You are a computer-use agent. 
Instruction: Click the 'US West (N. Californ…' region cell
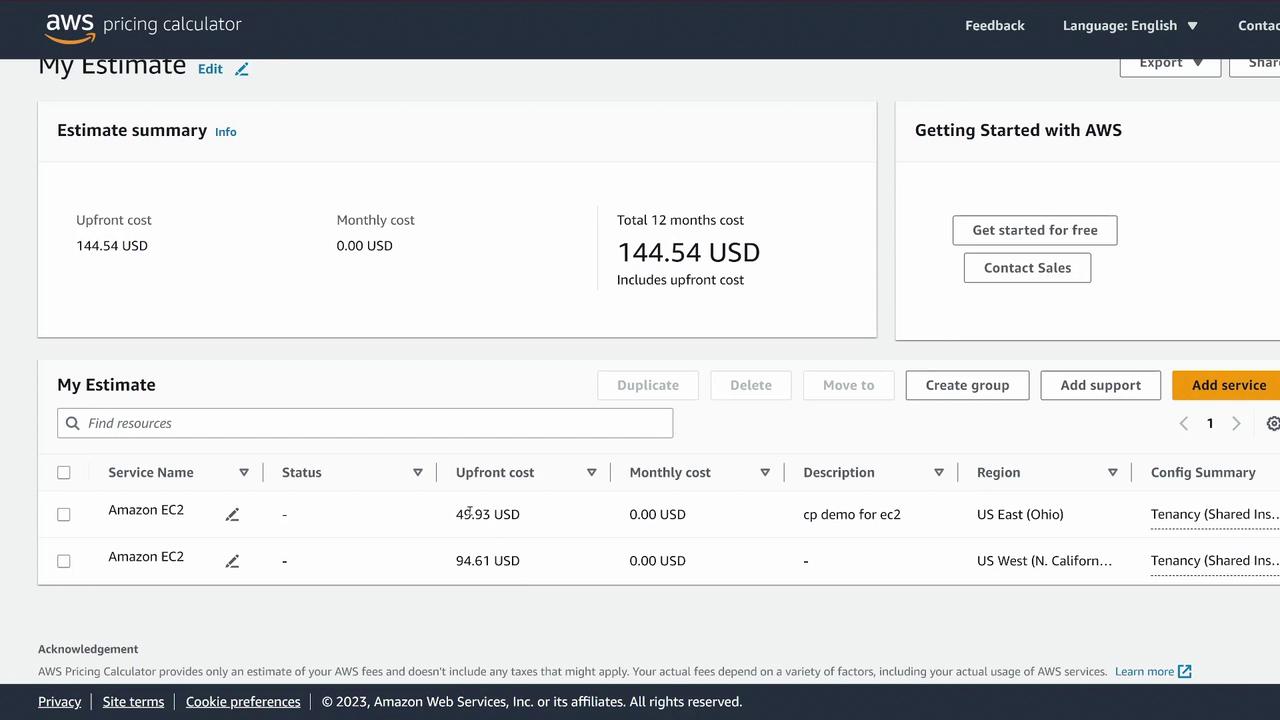pos(1044,561)
